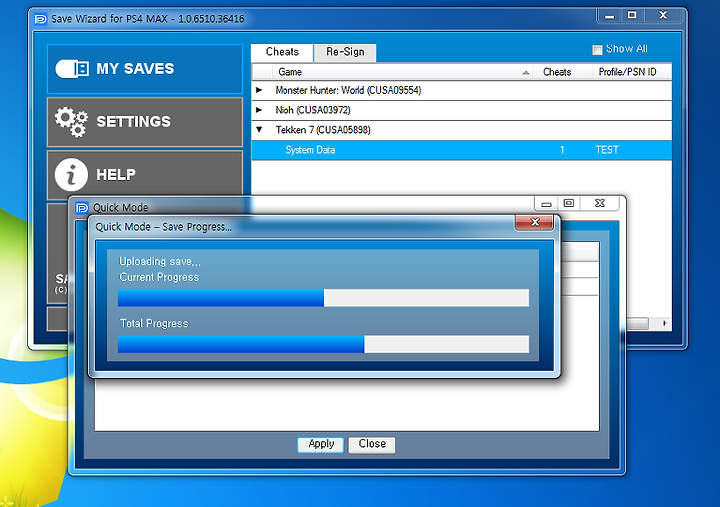This screenshot has height=507, width=720.
Task: Click the horizontal scrollbar right arrow
Action: 664,323
